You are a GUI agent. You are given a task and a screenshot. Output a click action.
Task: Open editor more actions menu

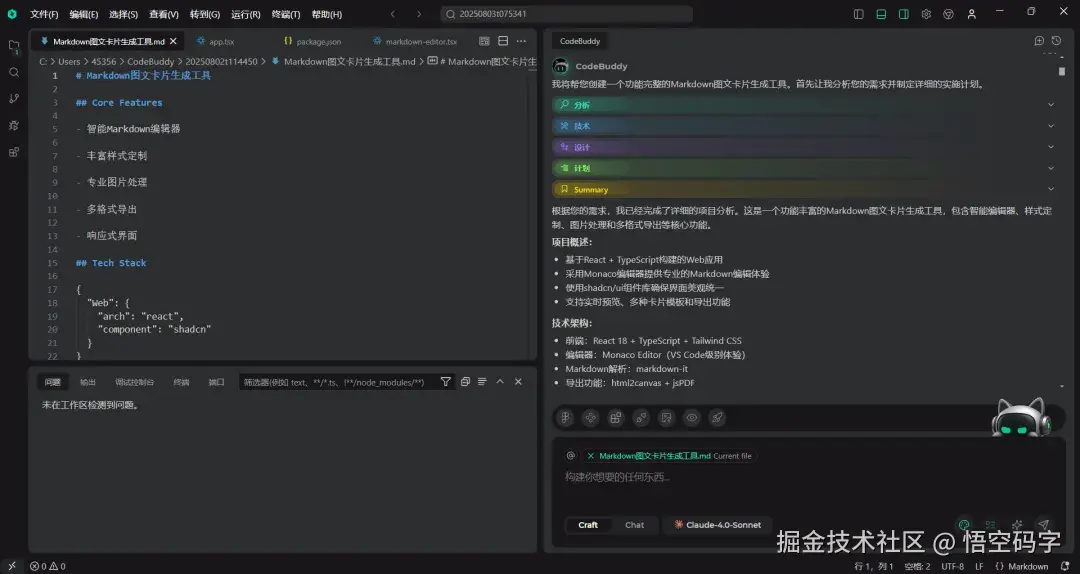pyautogui.click(x=521, y=41)
